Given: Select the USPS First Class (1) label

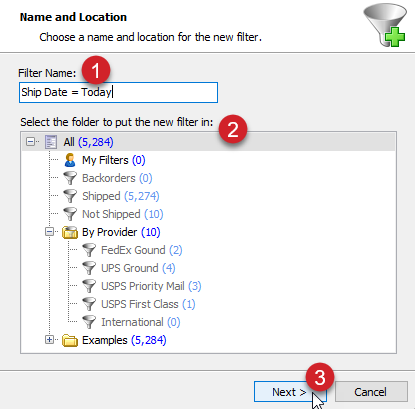Looking at the screenshot, I should pos(148,304).
